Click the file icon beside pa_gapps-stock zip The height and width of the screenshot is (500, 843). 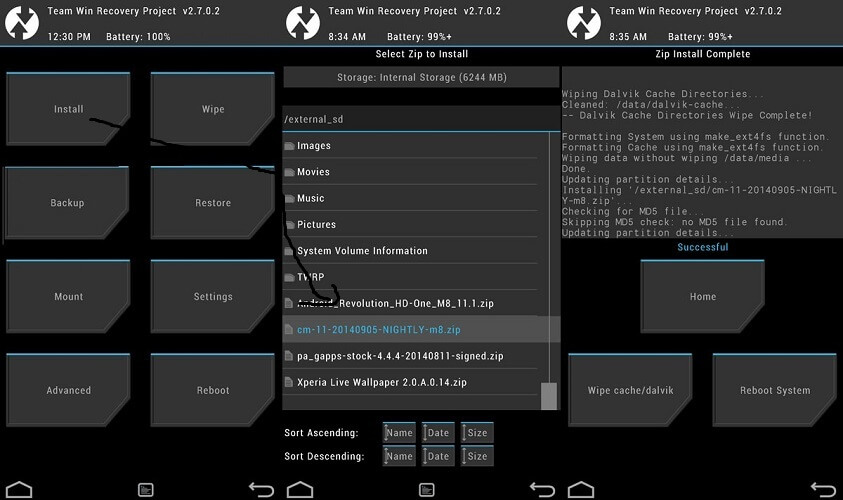pos(289,356)
